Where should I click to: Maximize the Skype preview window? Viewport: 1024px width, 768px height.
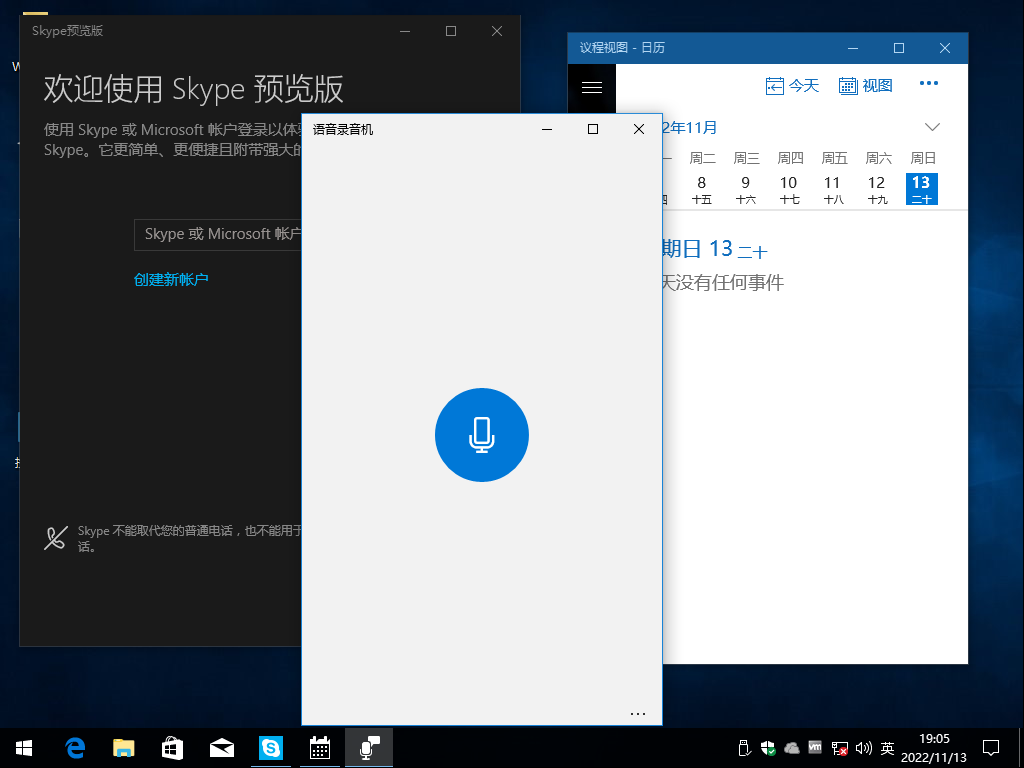pos(451,31)
